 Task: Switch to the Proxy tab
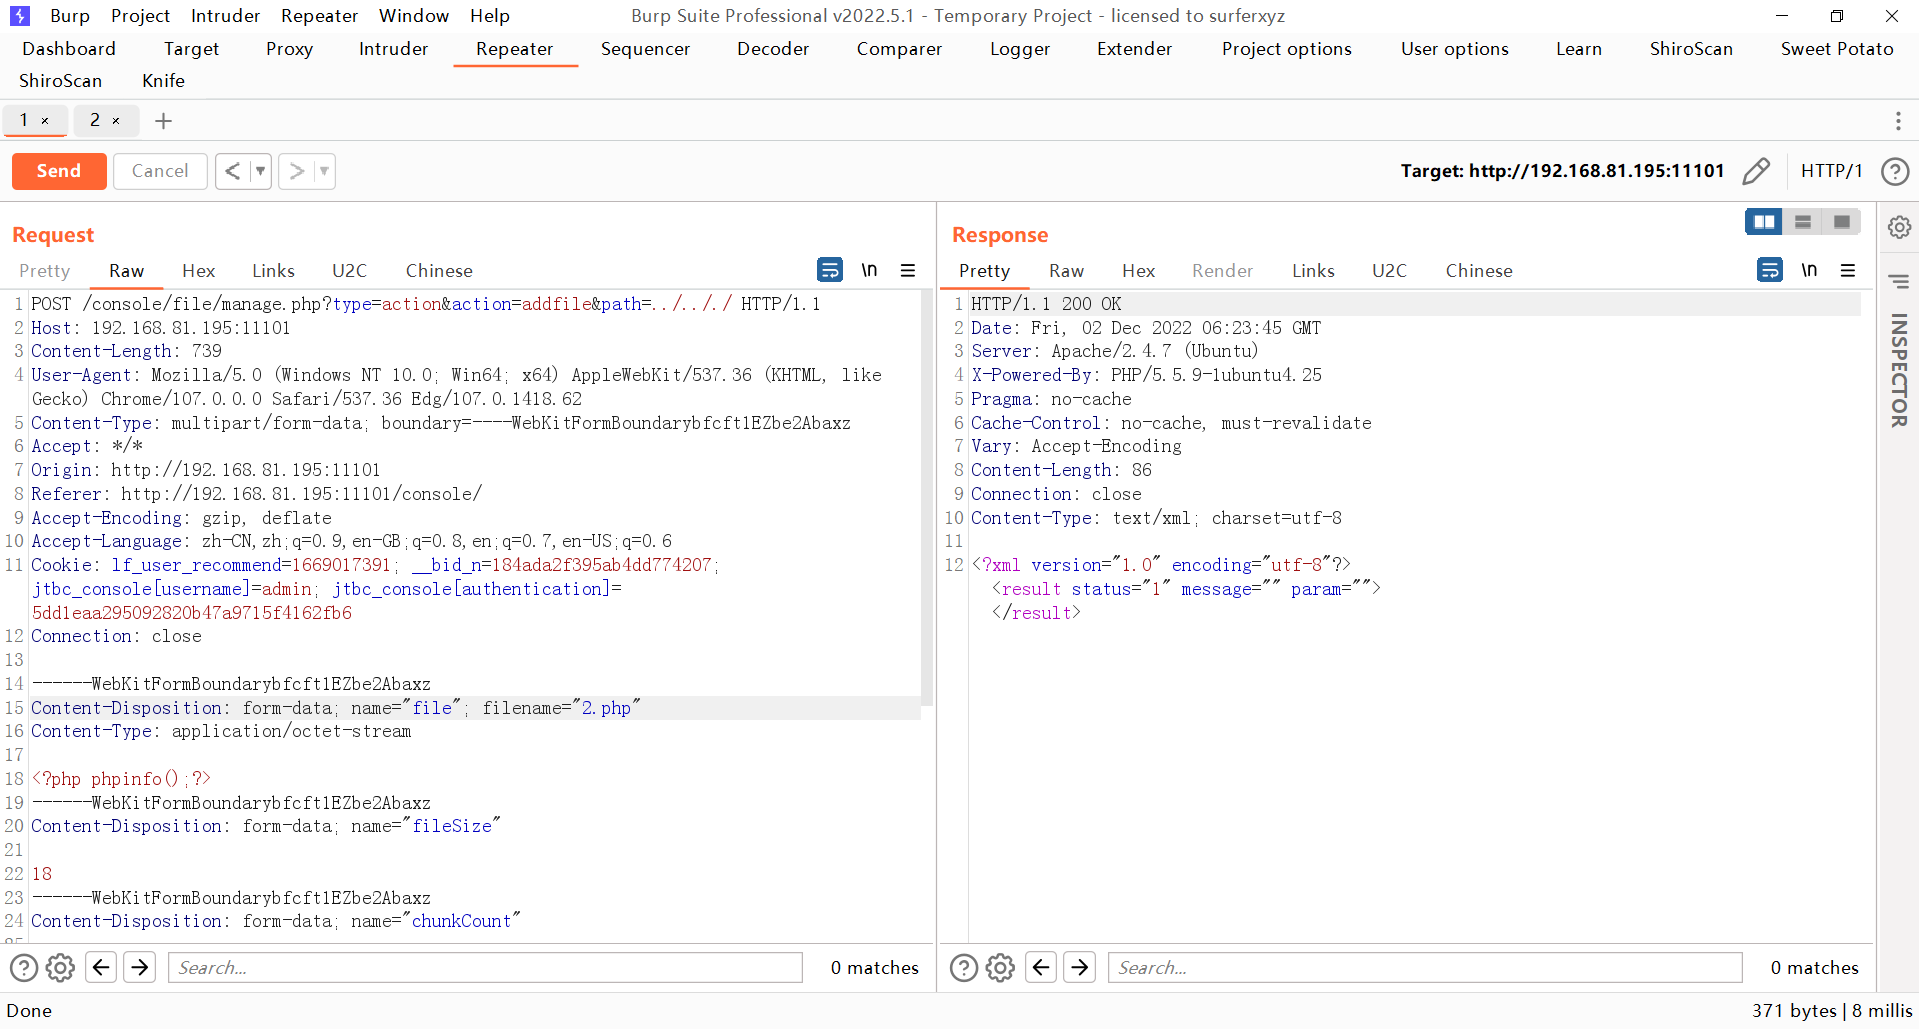(290, 49)
